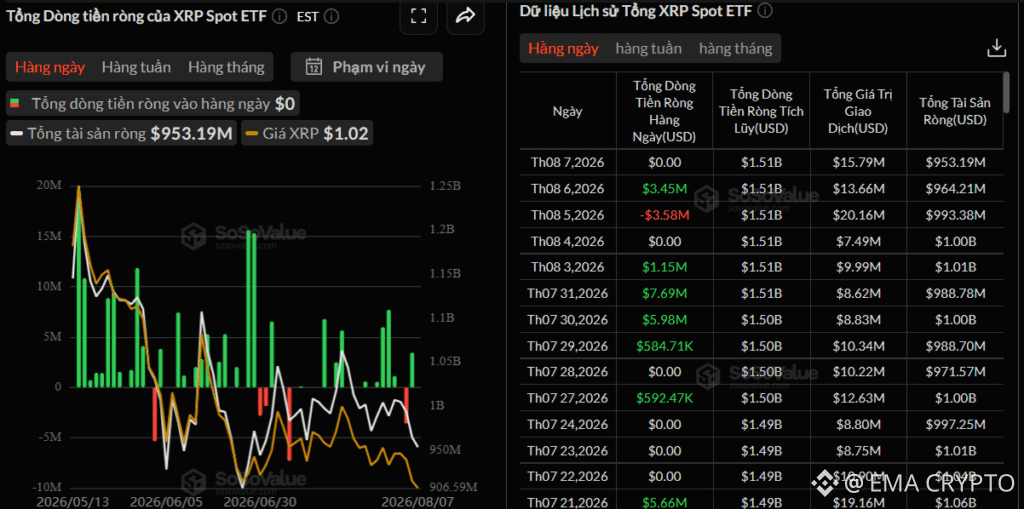Viewport: 1024px width, 509px height.
Task: Click the $592.47K net flow value
Action: pyautogui.click(x=665, y=398)
